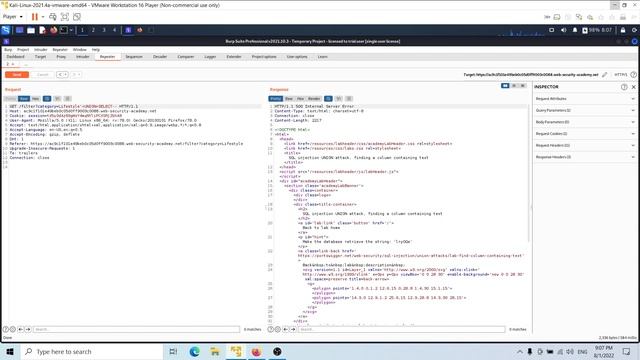Expand Response Headers section
This screenshot has width=640, height=360.
tap(585, 157)
